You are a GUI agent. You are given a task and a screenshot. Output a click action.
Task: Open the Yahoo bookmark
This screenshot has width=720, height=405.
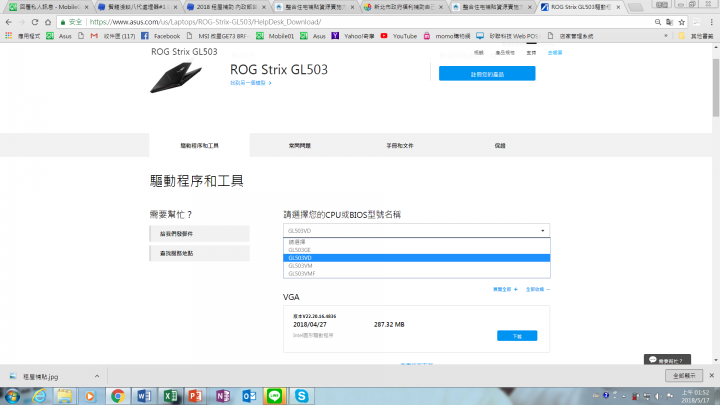coord(353,36)
